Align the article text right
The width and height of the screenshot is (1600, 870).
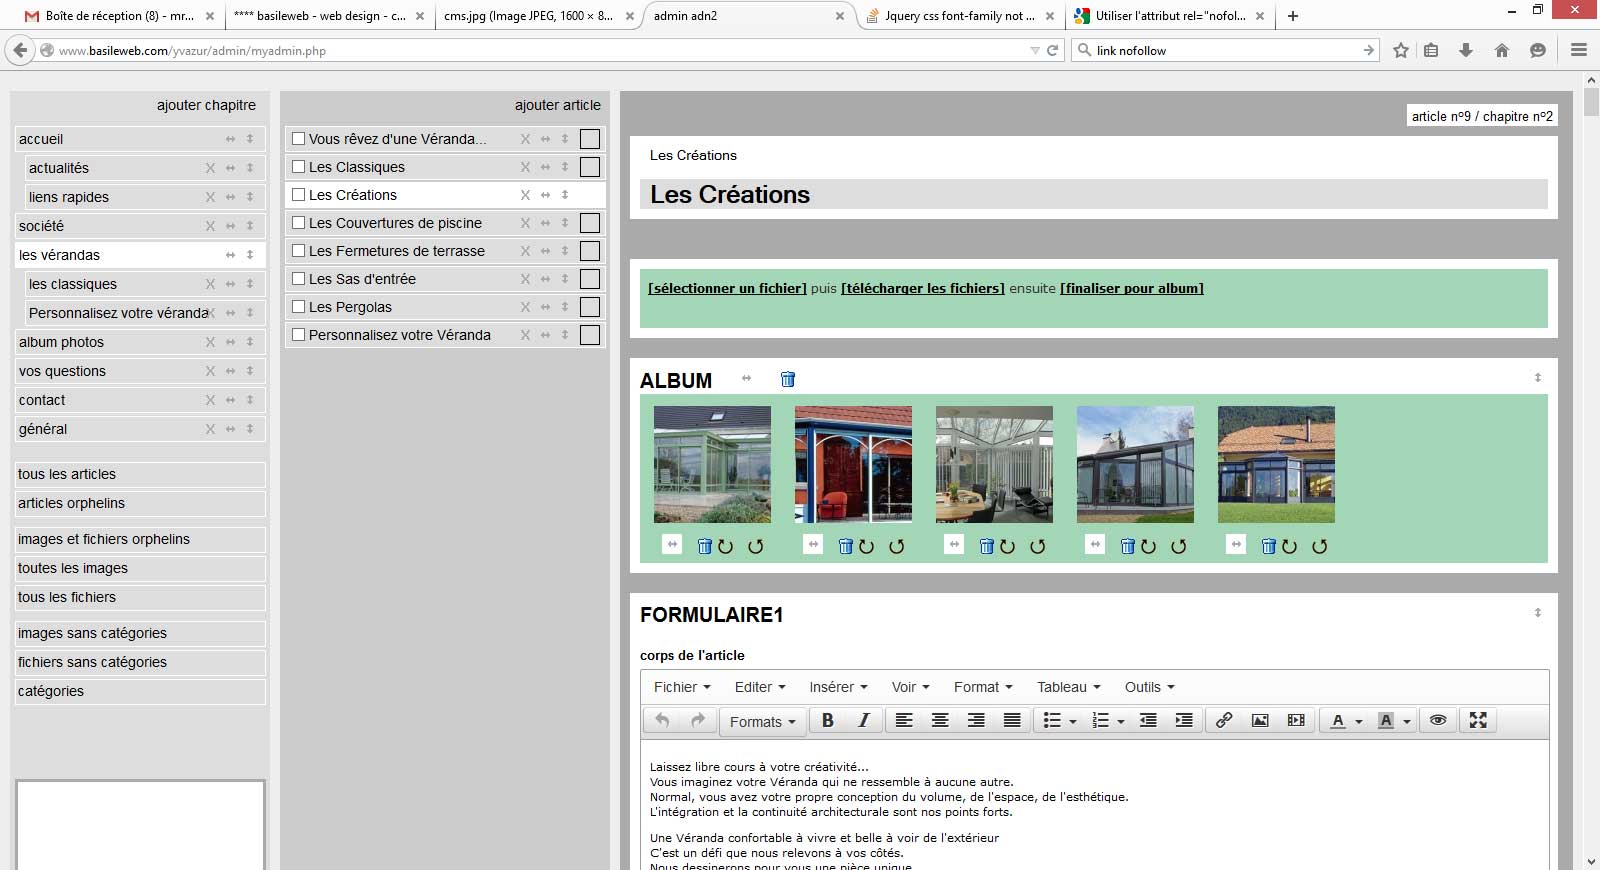tap(976, 720)
